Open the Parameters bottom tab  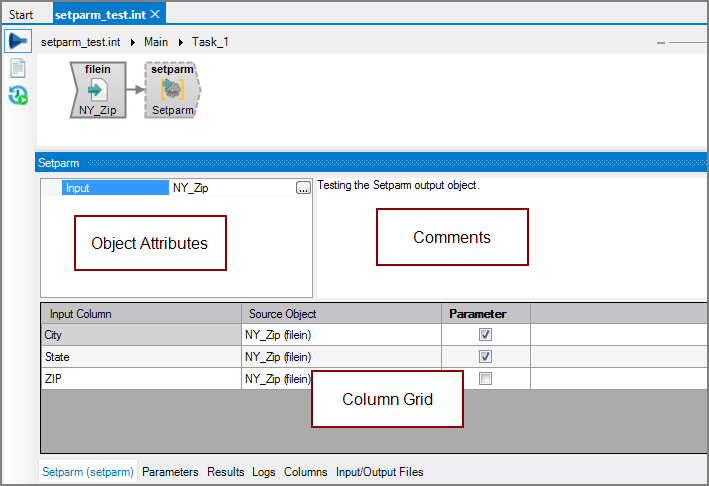pos(170,472)
